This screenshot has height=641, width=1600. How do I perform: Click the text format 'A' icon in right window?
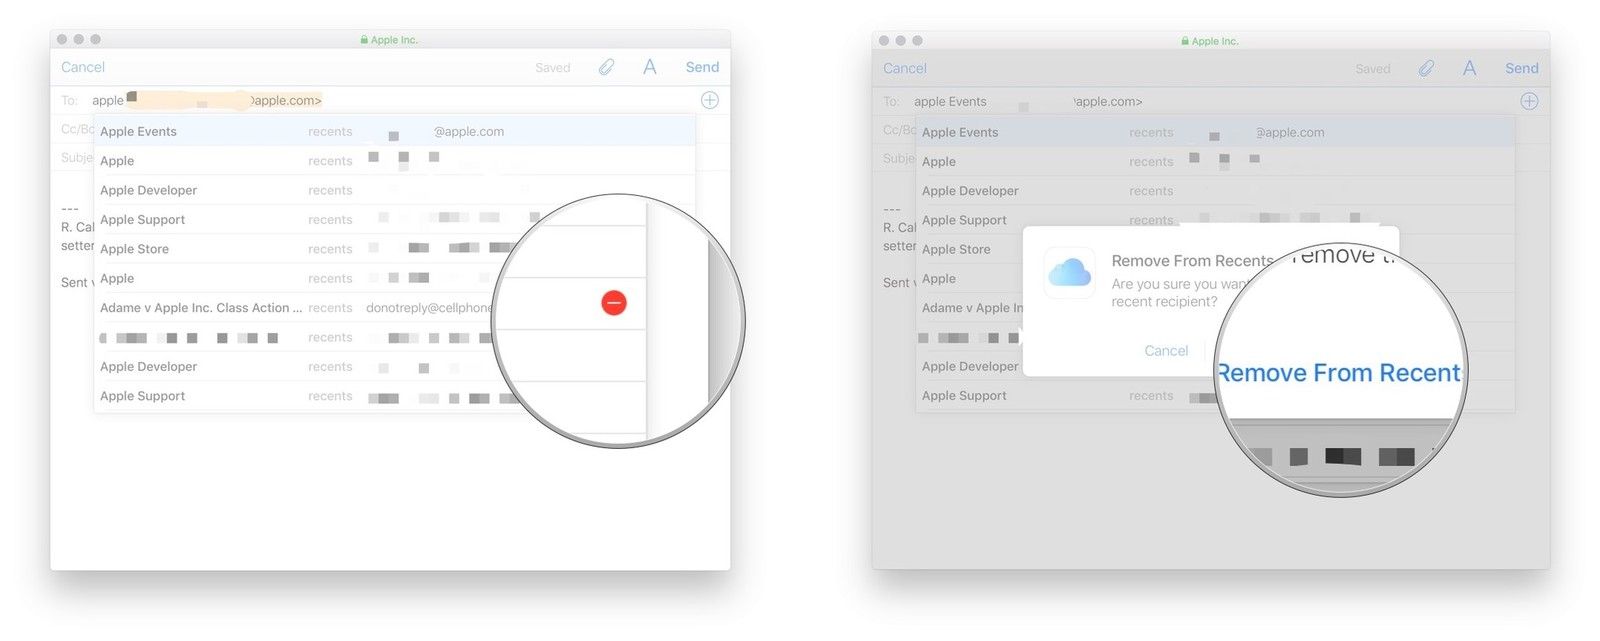click(1469, 68)
